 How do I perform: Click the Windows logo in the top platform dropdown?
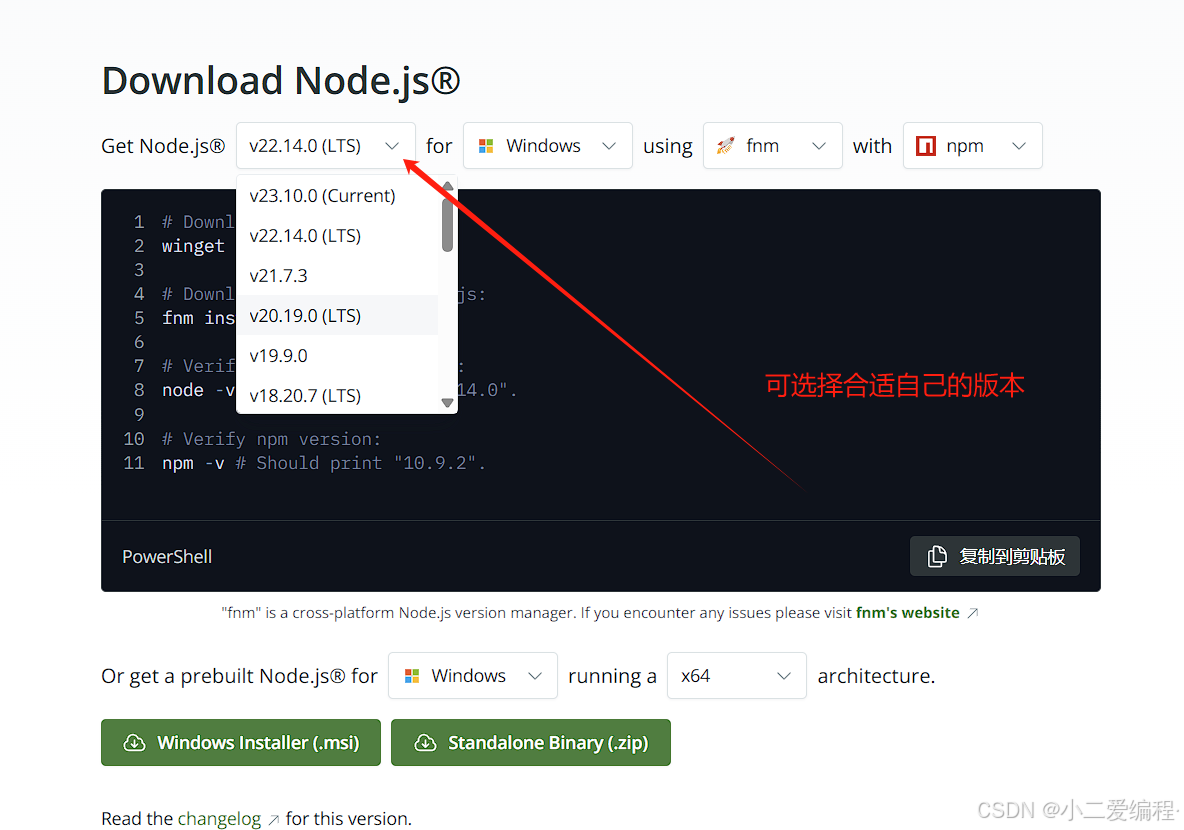(486, 146)
